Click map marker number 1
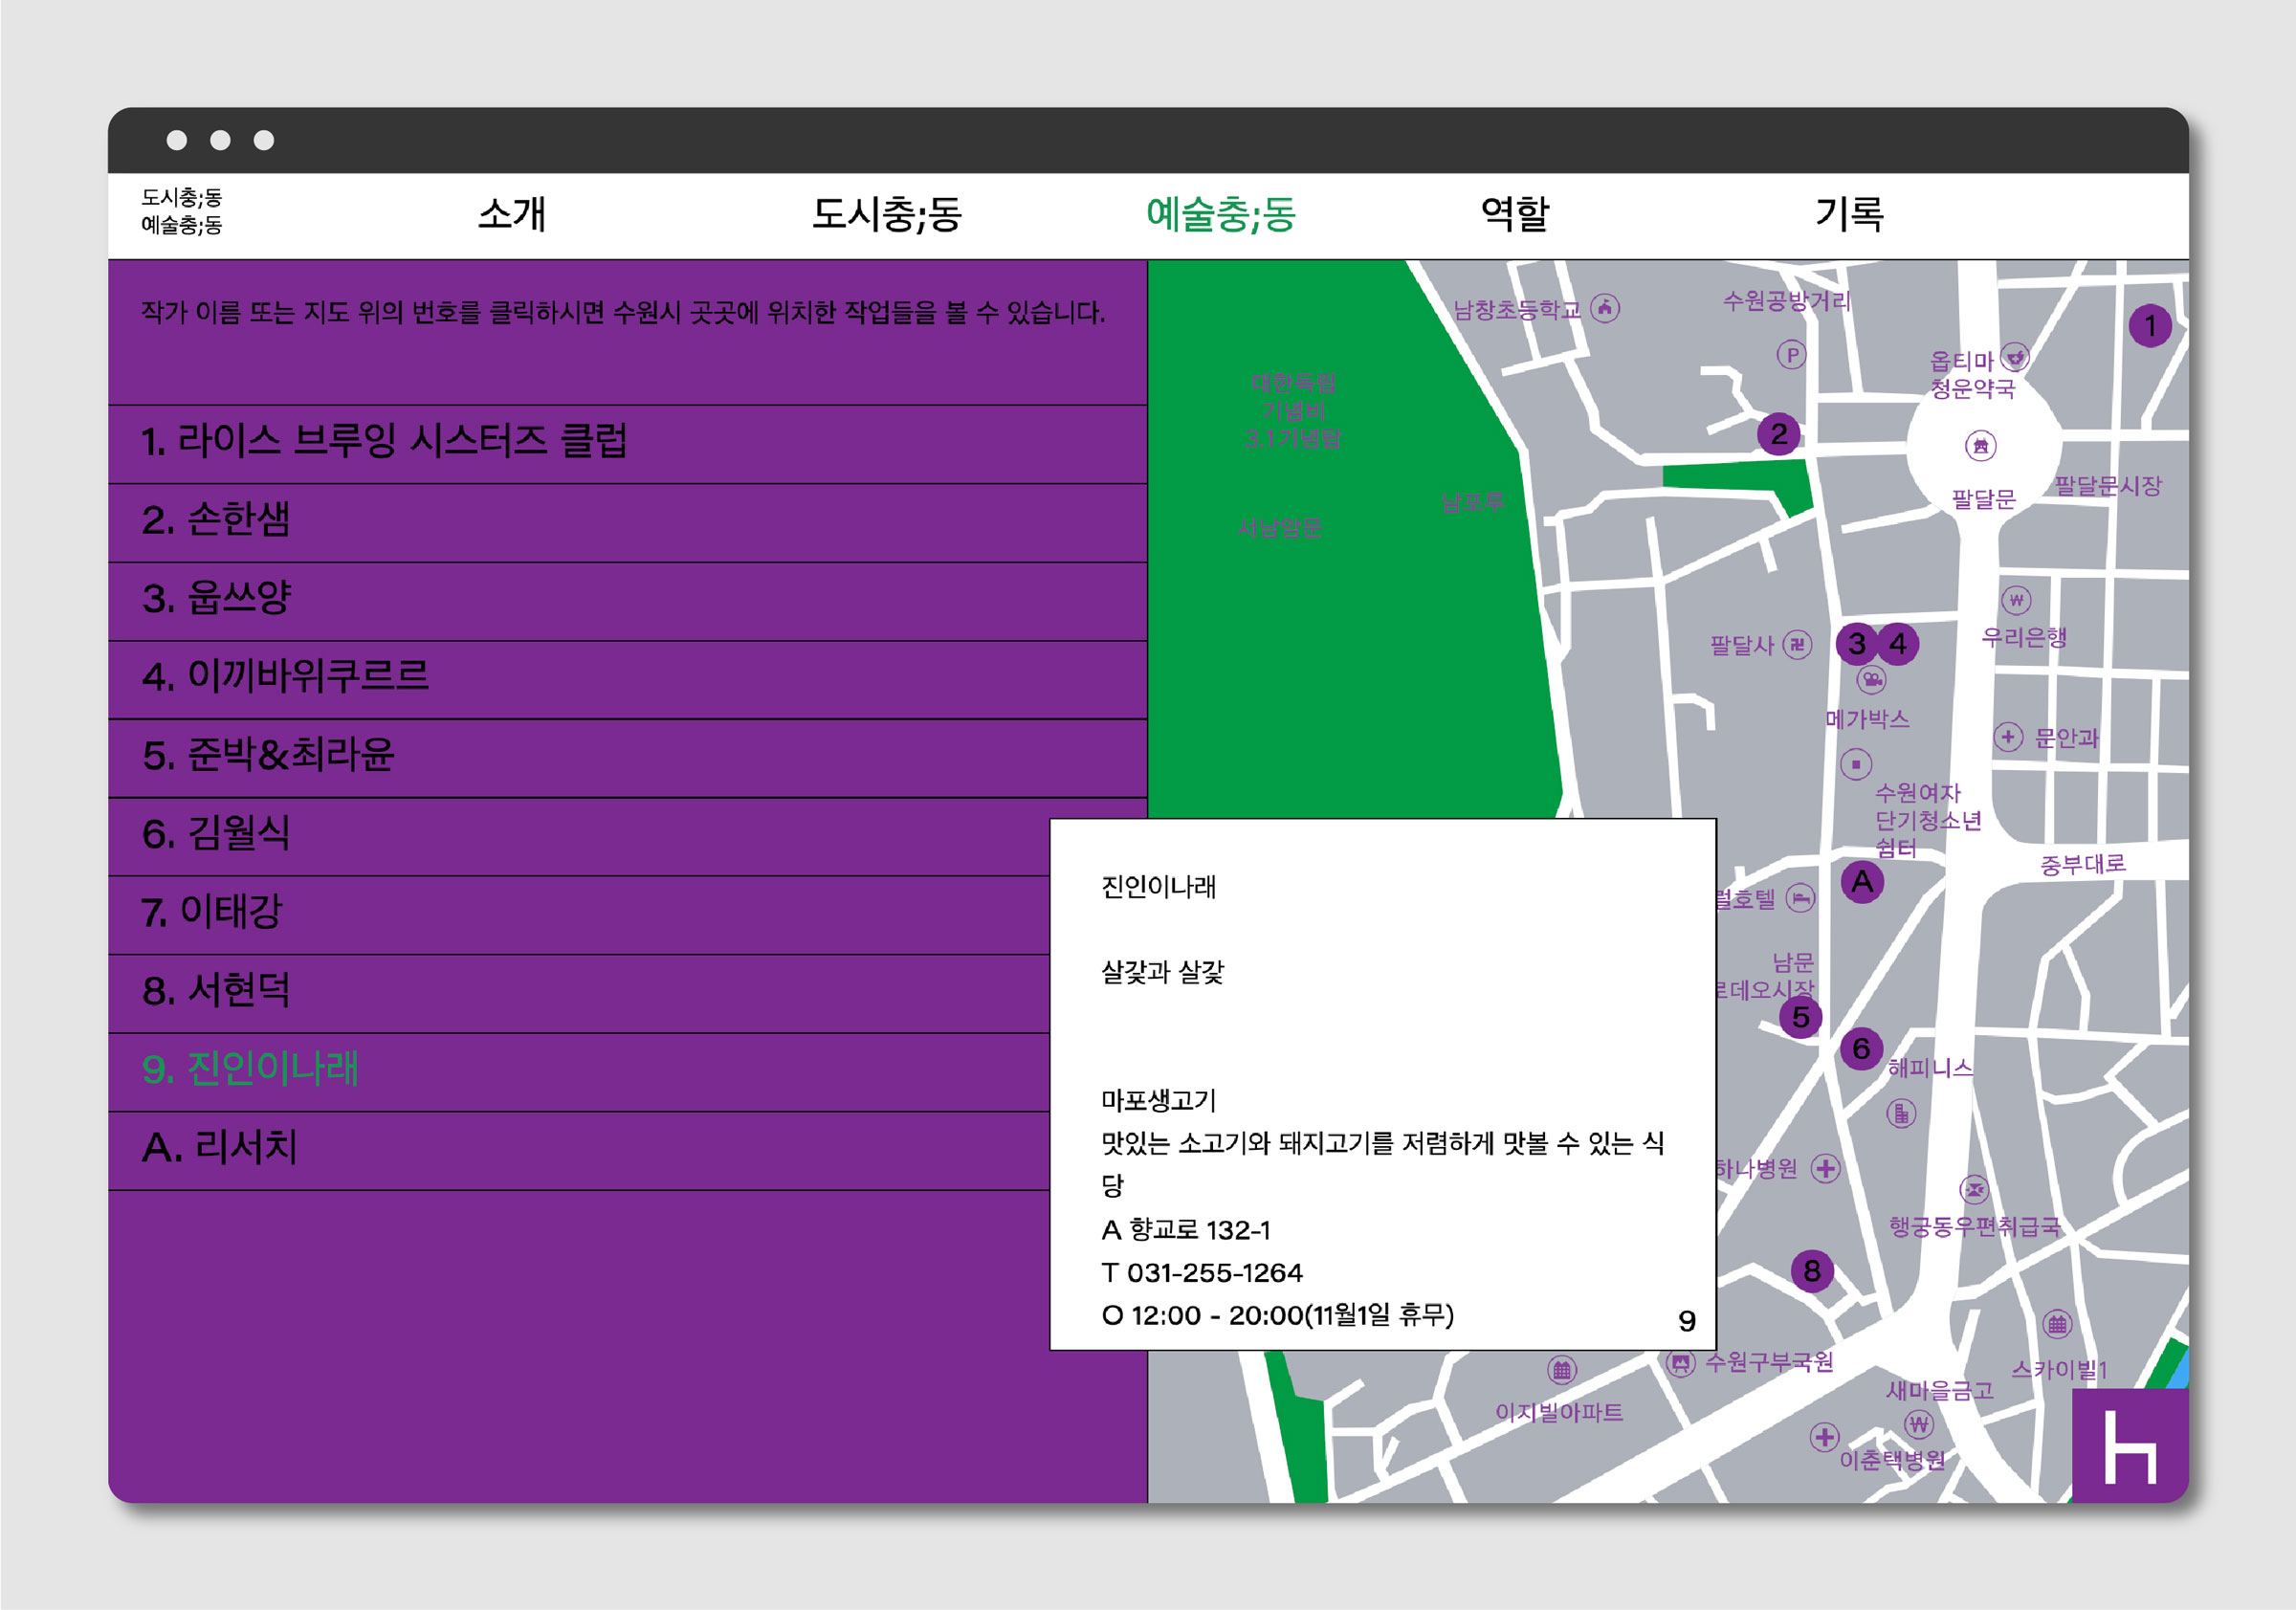 click(x=2150, y=326)
